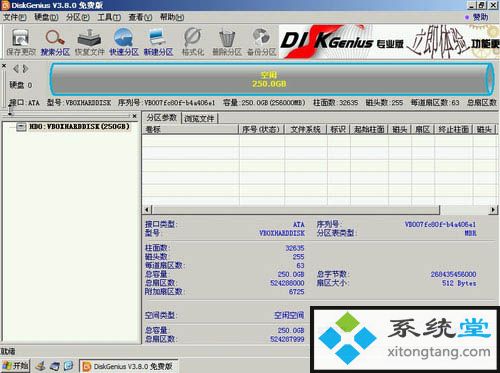Click the 删除分区 delete partition icon

click(227, 42)
